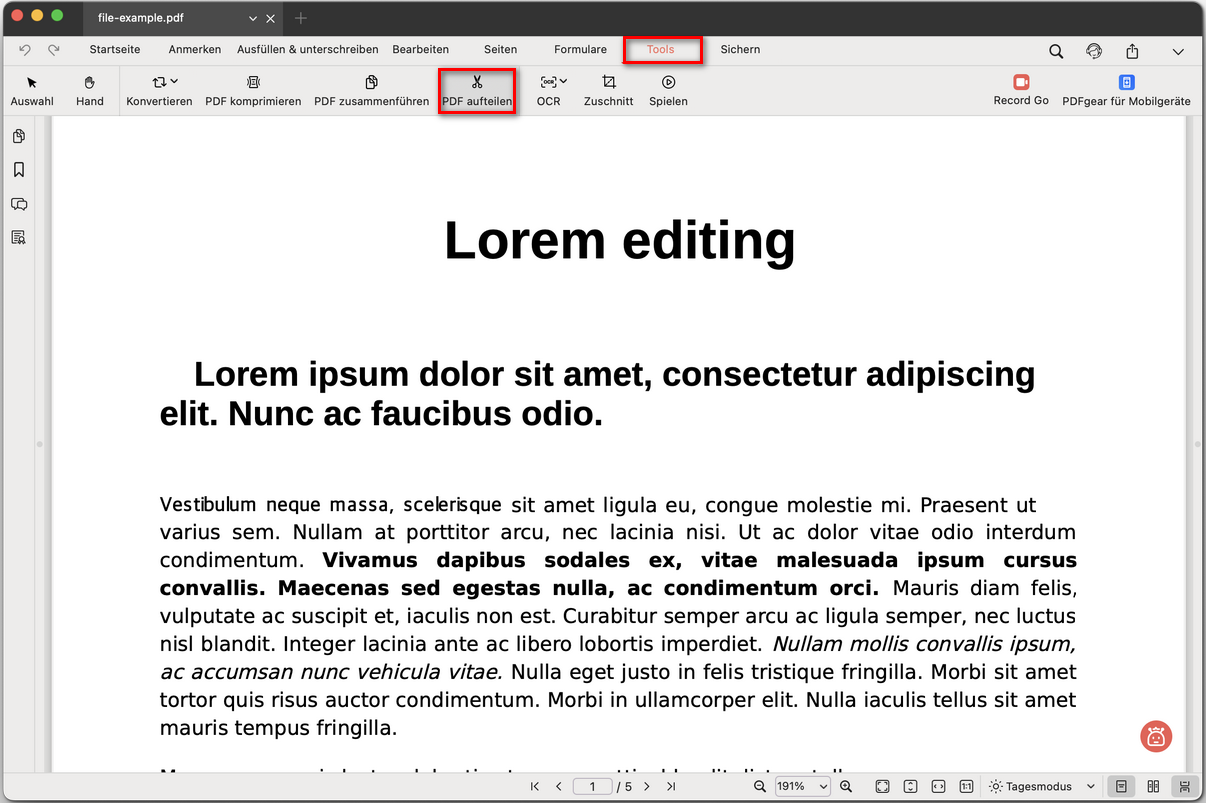The height and width of the screenshot is (803, 1206).
Task: Switch to the Hand tool
Action: 90,90
